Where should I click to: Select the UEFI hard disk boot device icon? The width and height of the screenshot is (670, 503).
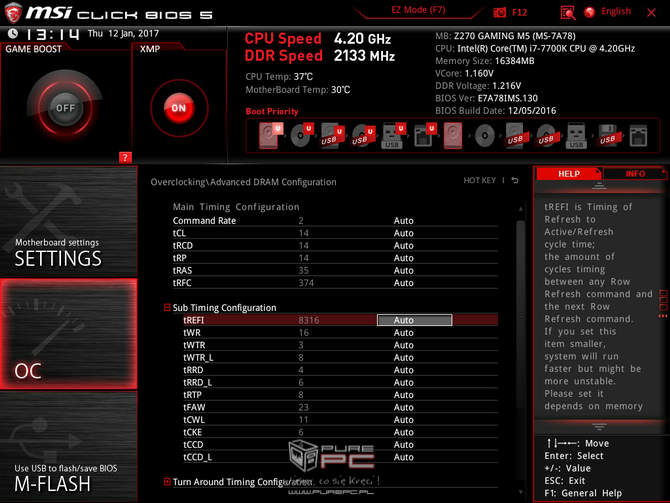(270, 135)
